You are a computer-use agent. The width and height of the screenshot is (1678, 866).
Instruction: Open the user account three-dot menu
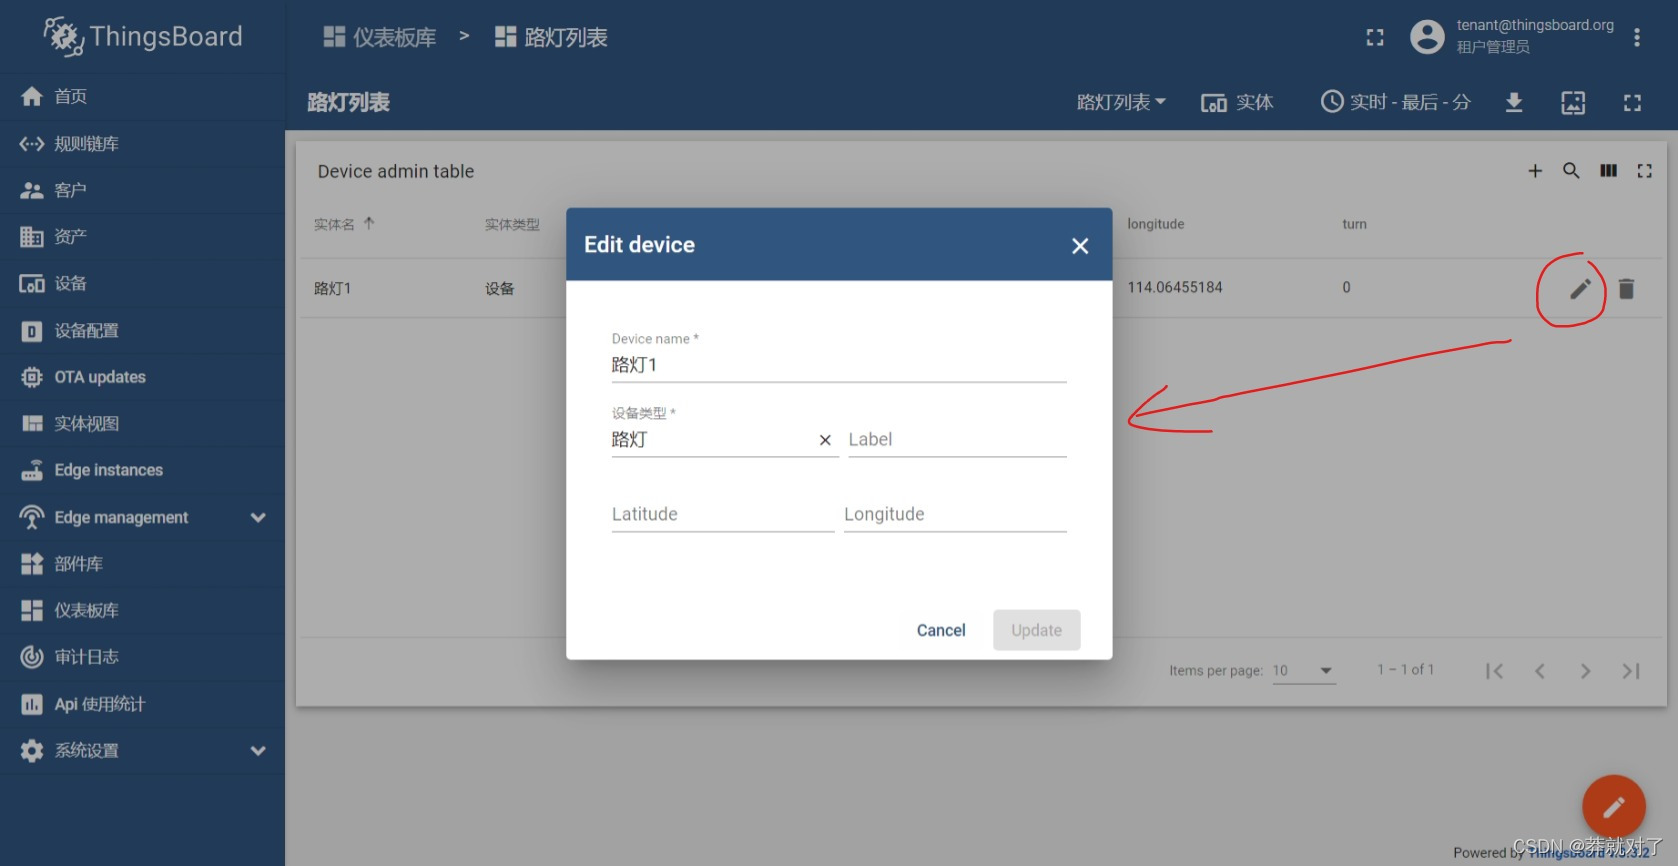(x=1636, y=37)
